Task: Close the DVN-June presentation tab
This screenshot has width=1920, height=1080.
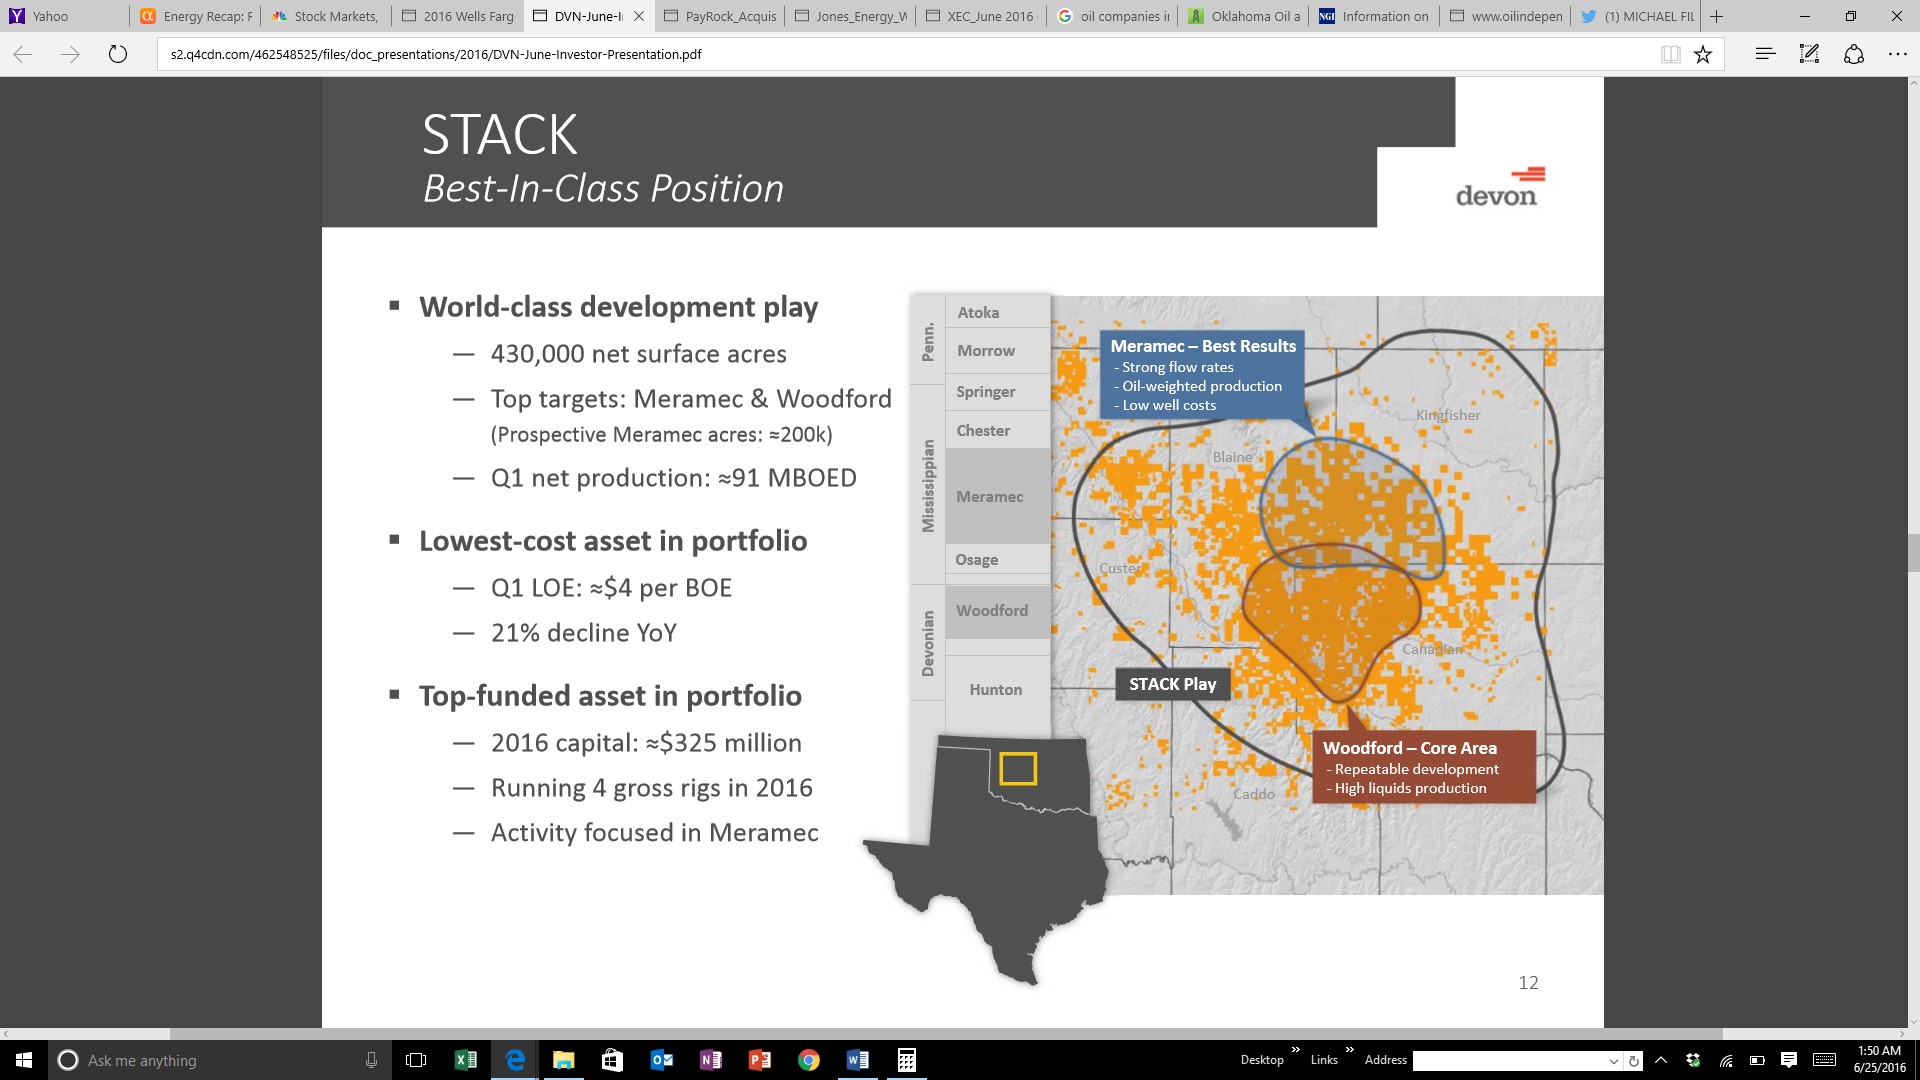Action: (639, 16)
